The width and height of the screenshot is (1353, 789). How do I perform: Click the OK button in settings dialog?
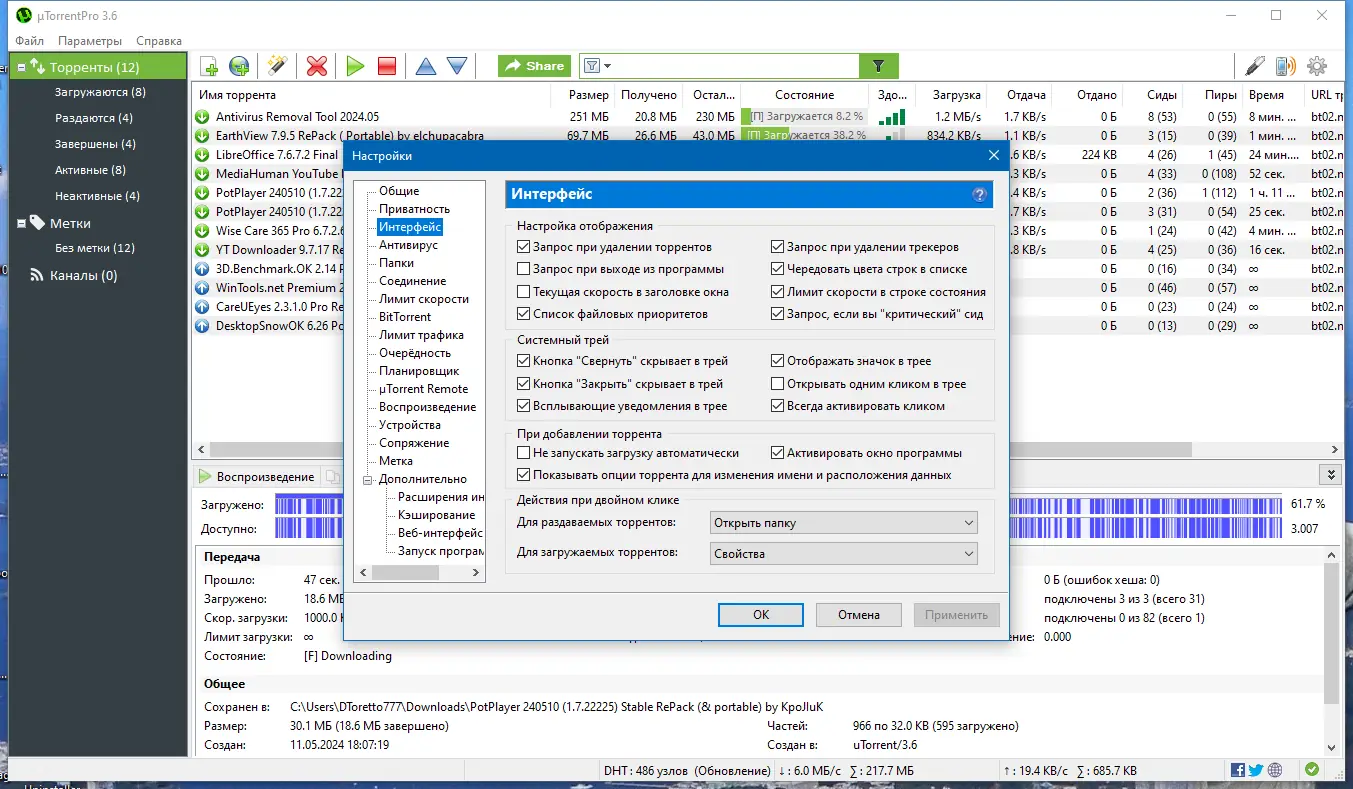click(761, 615)
